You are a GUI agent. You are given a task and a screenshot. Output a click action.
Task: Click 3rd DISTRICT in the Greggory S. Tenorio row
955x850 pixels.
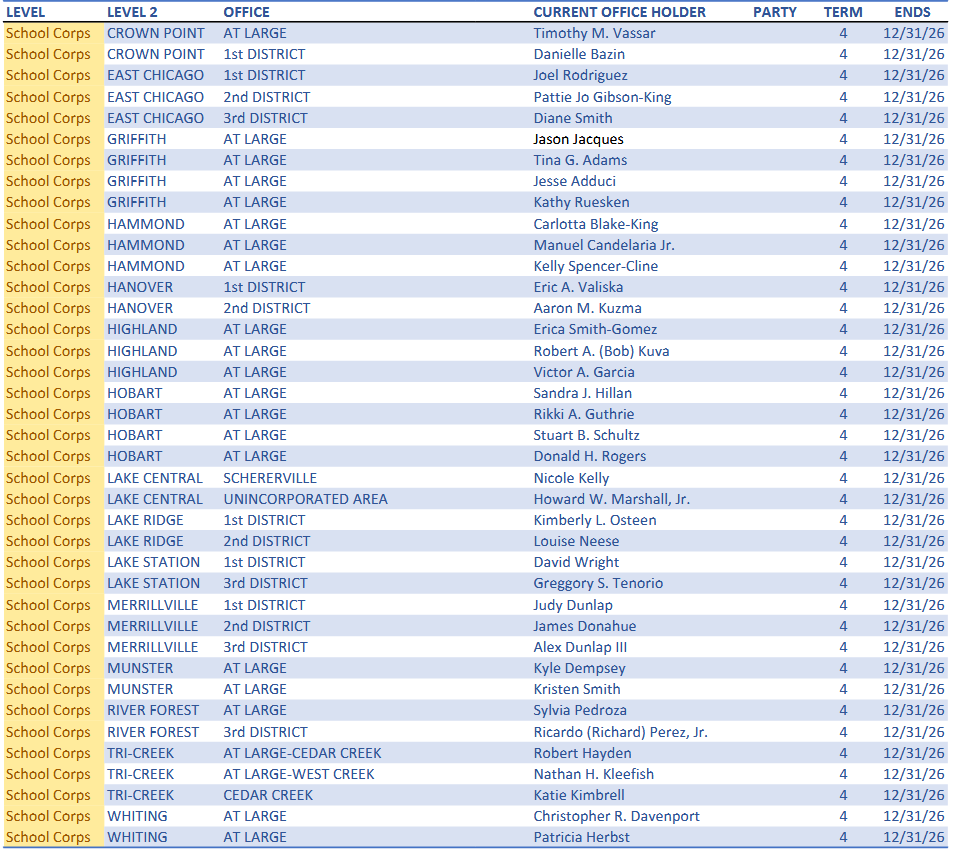click(x=265, y=583)
